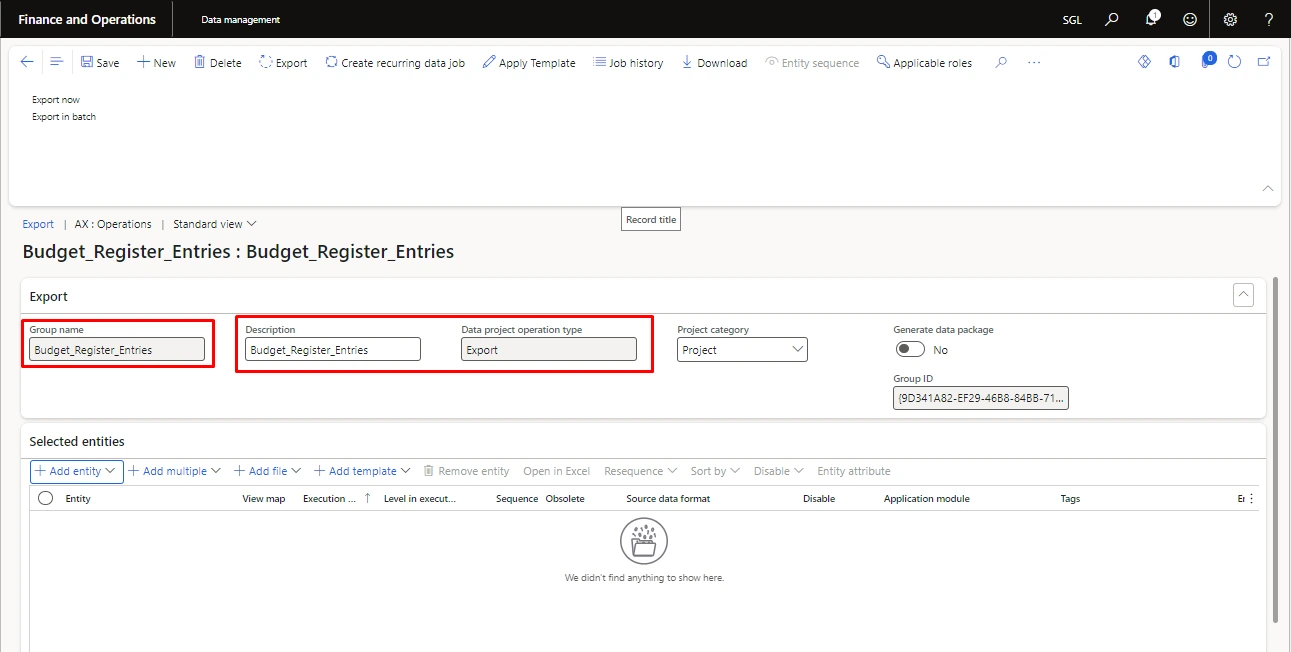Click the Group ID field
The width and height of the screenshot is (1291, 652).
981,399
